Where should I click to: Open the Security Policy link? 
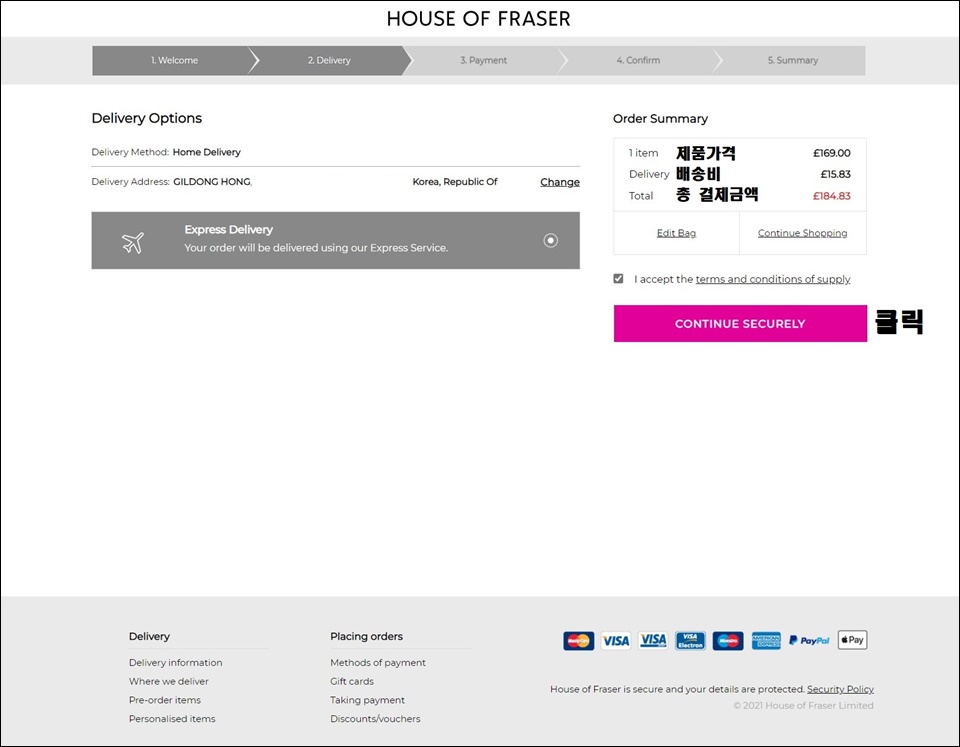click(840, 689)
